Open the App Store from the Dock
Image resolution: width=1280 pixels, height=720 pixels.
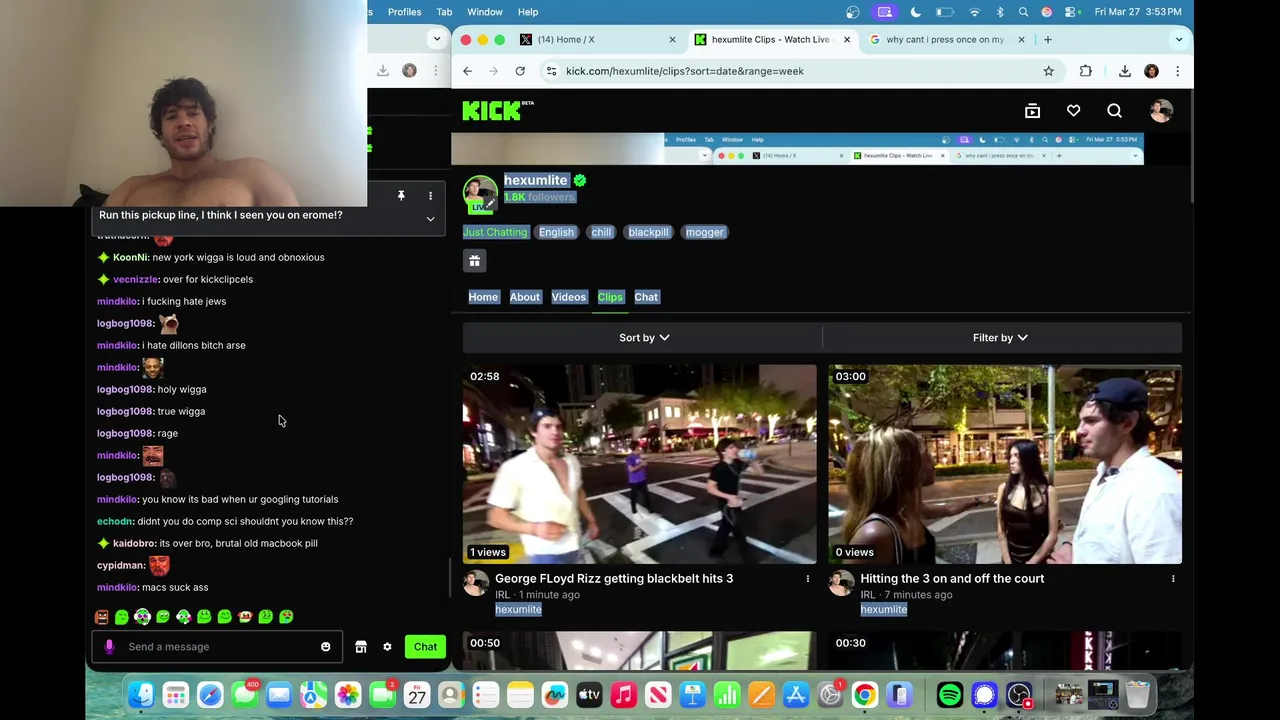pos(796,694)
